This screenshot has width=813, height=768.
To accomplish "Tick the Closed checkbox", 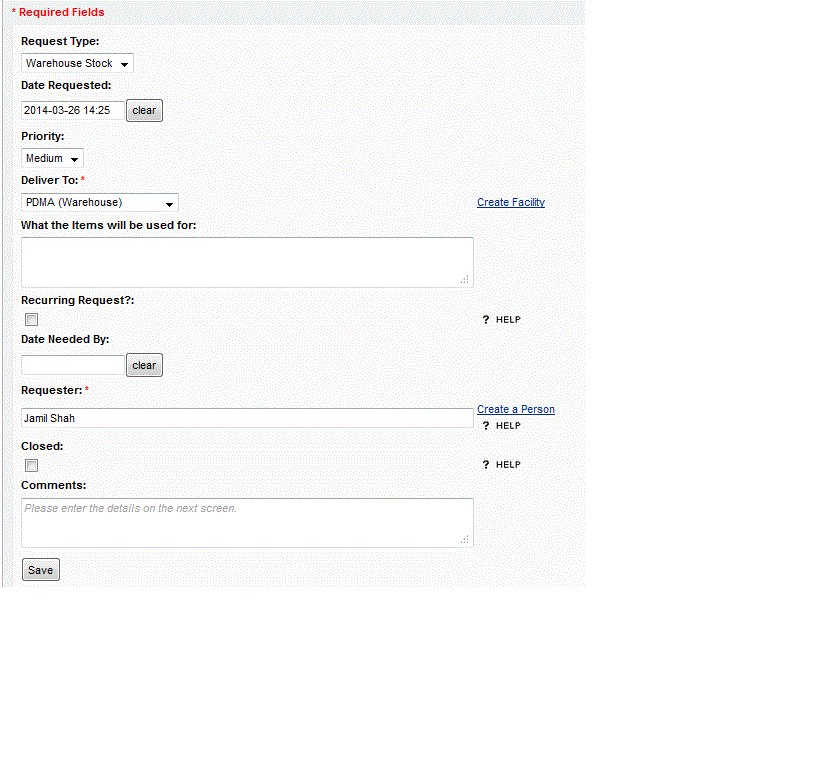I will click(x=32, y=465).
